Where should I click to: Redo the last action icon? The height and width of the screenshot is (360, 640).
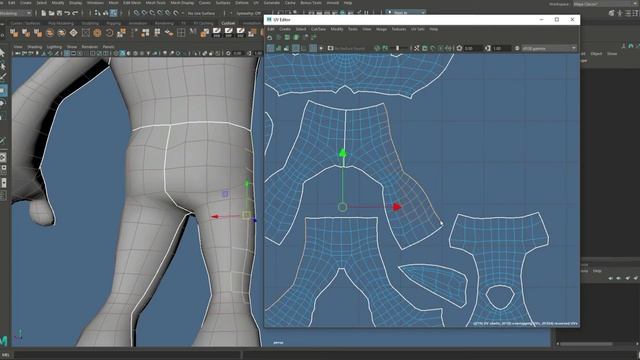click(75, 13)
